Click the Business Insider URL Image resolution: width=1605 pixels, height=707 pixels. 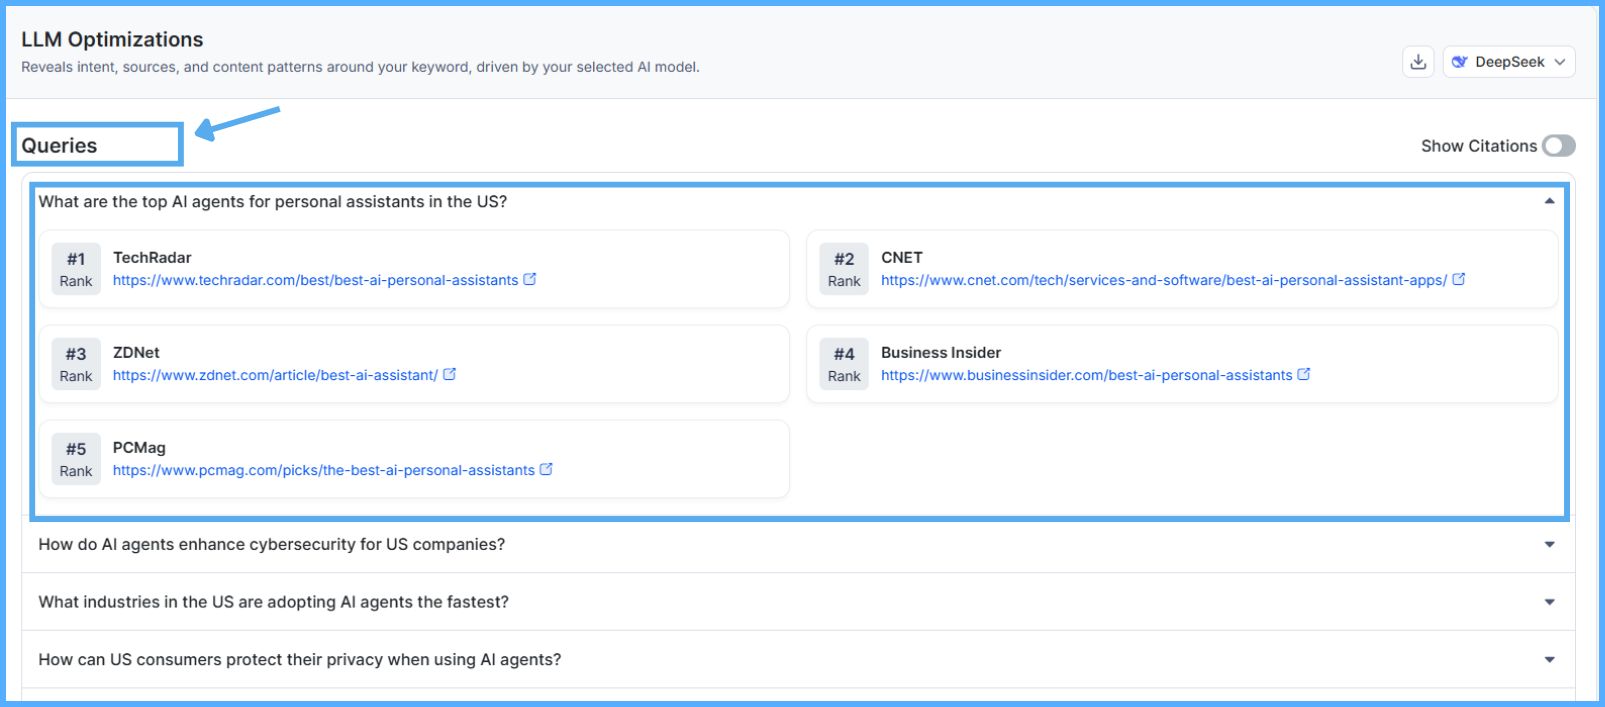pos(1086,376)
